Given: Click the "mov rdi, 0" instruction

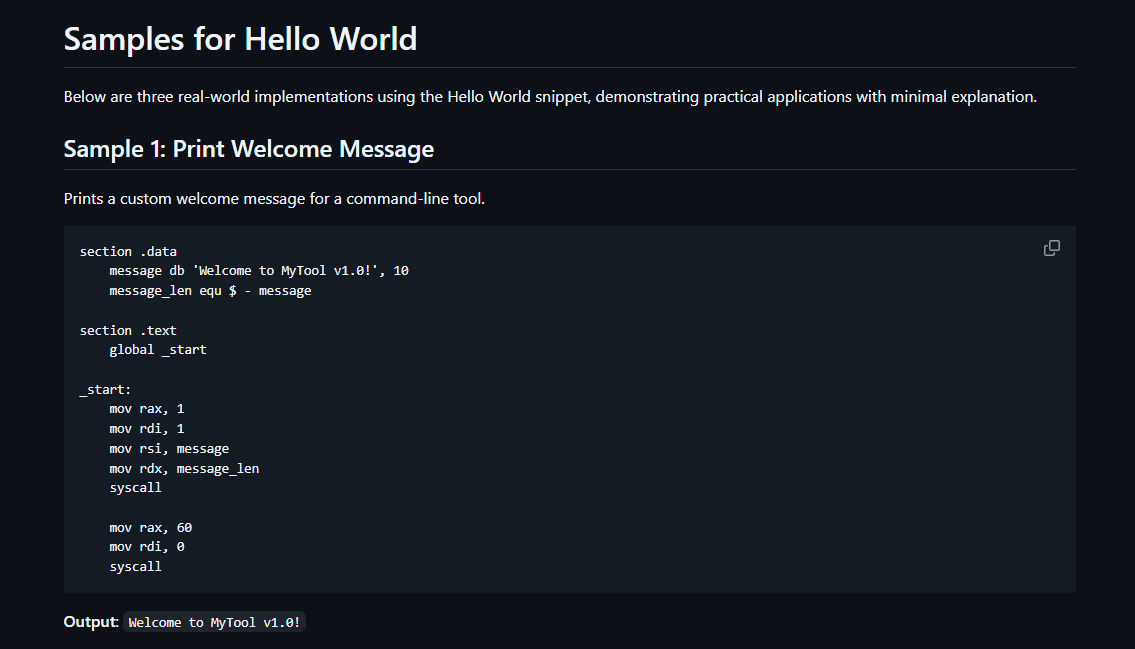Looking at the screenshot, I should click(x=147, y=548).
